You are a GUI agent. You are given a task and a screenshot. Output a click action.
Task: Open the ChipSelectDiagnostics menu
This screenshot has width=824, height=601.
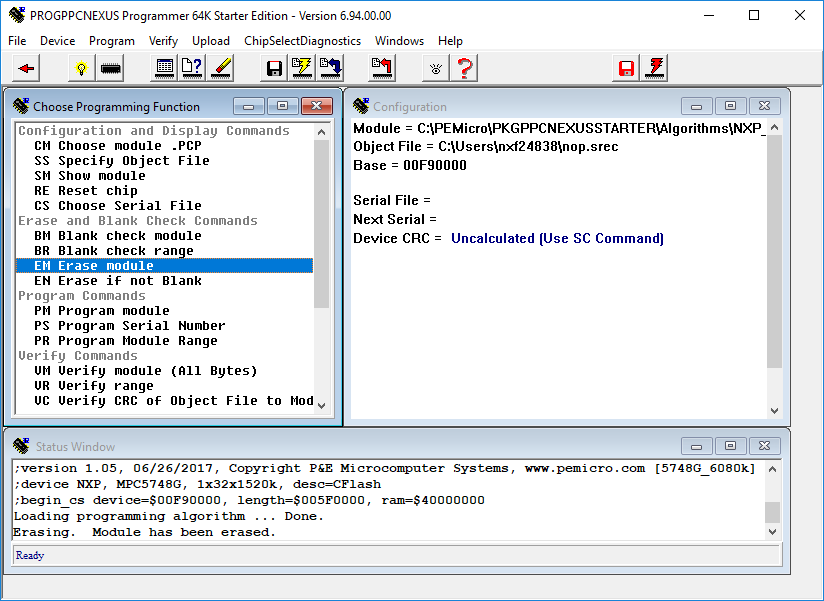click(302, 41)
